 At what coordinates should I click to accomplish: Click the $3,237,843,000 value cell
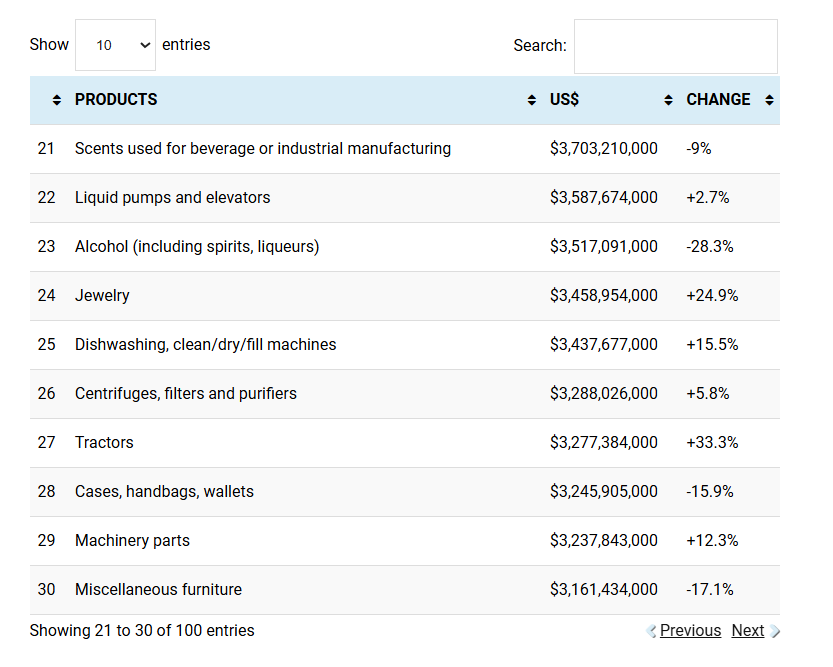coord(604,541)
